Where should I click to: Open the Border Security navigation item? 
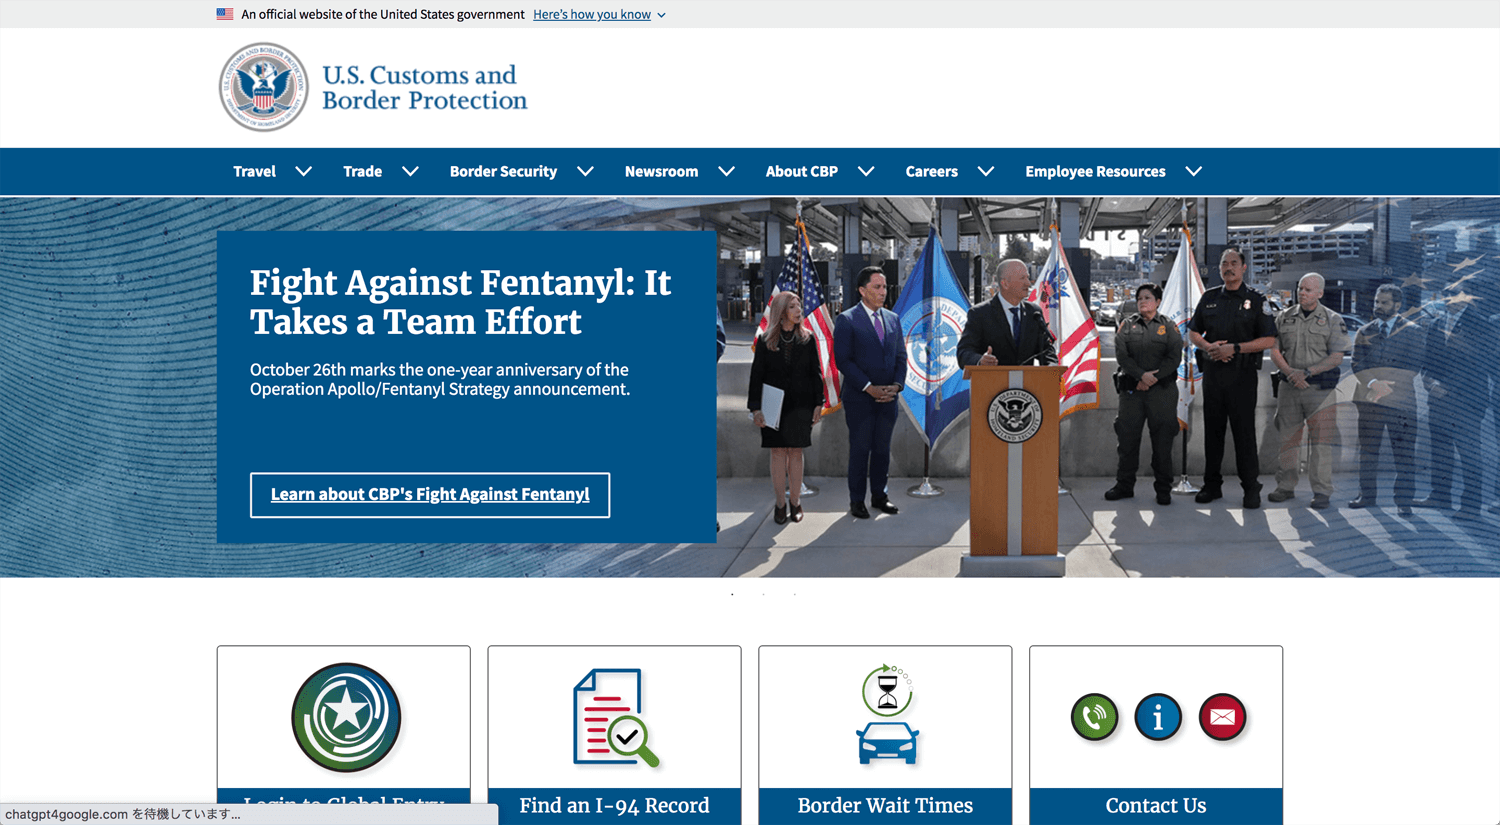pyautogui.click(x=503, y=172)
